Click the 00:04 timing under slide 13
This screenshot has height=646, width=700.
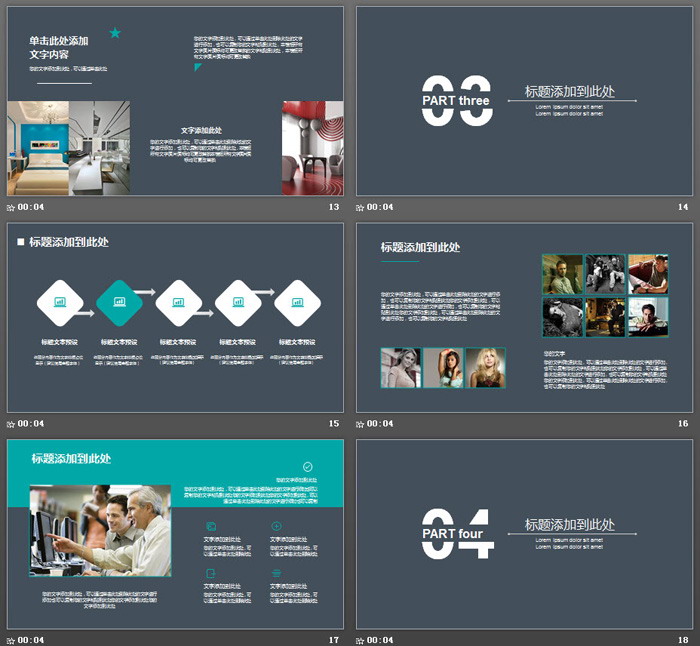[x=31, y=208]
